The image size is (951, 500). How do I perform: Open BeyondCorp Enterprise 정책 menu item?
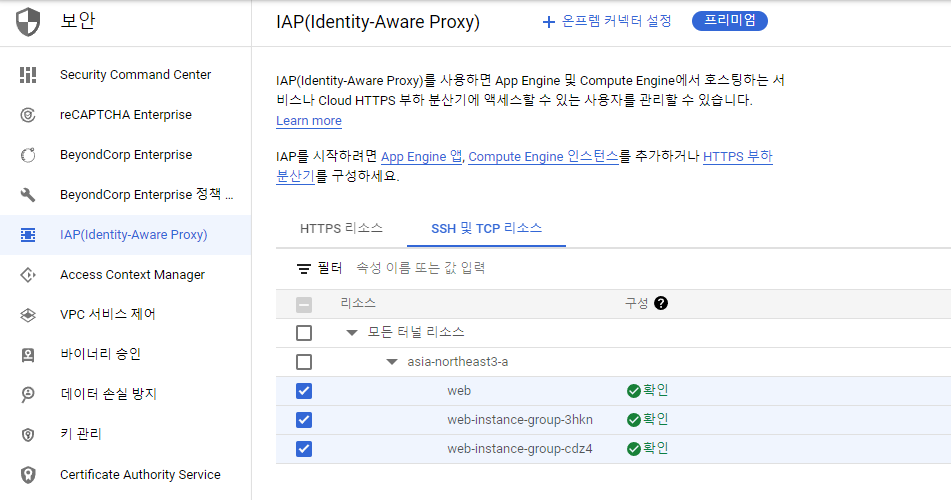click(x=126, y=195)
